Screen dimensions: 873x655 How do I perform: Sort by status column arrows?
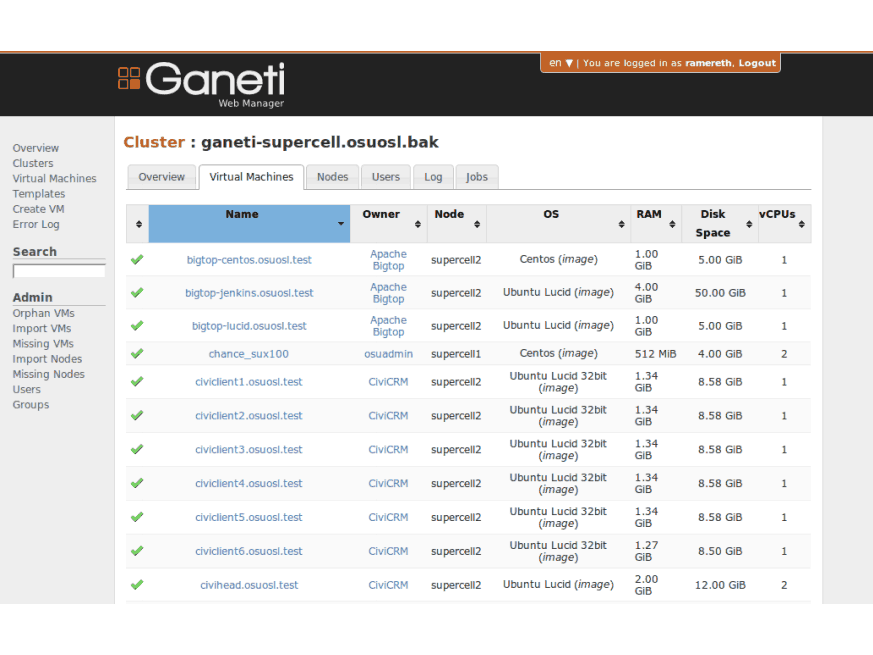tap(139, 224)
